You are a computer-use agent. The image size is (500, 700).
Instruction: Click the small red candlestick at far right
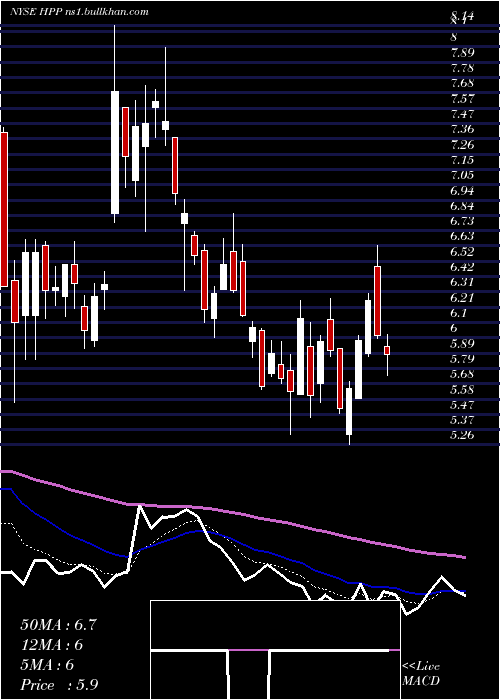pos(387,350)
